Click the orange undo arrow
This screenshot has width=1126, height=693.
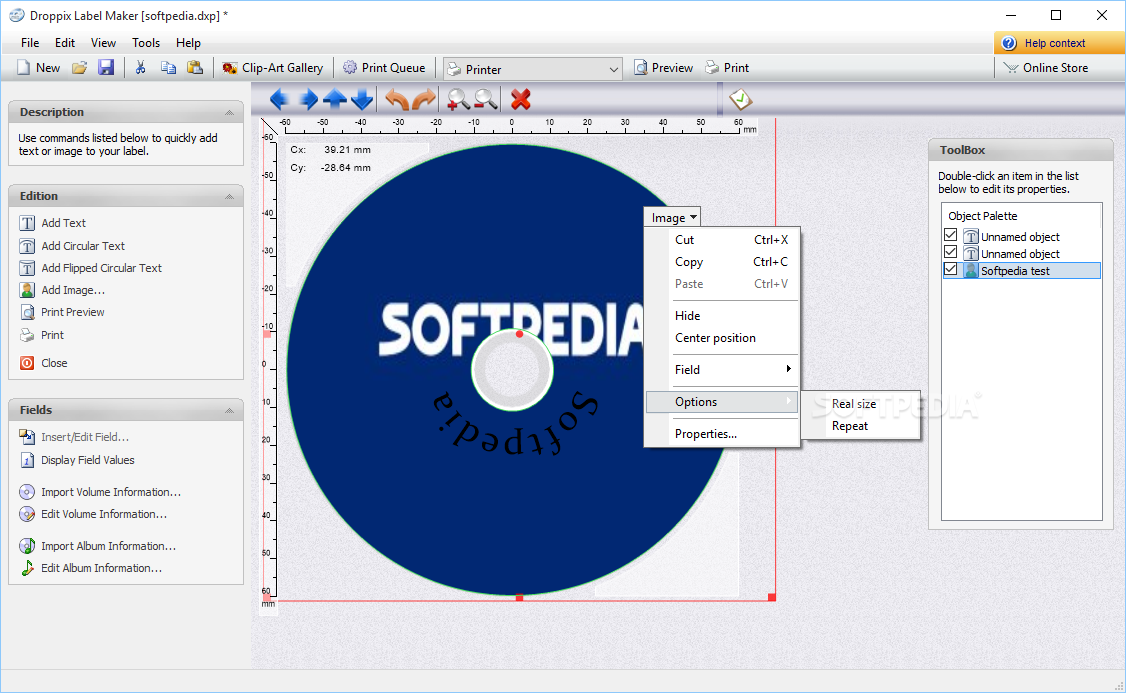396,99
